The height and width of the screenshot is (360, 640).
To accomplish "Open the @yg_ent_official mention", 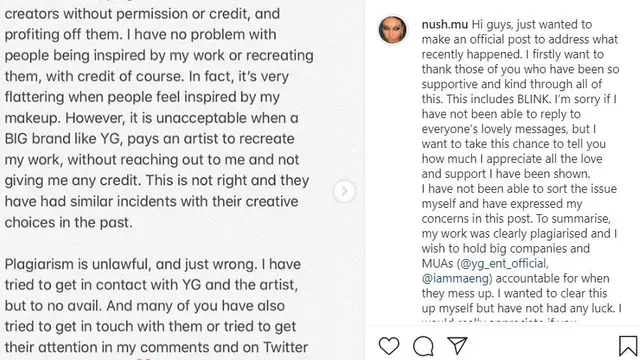I will 502,264.
